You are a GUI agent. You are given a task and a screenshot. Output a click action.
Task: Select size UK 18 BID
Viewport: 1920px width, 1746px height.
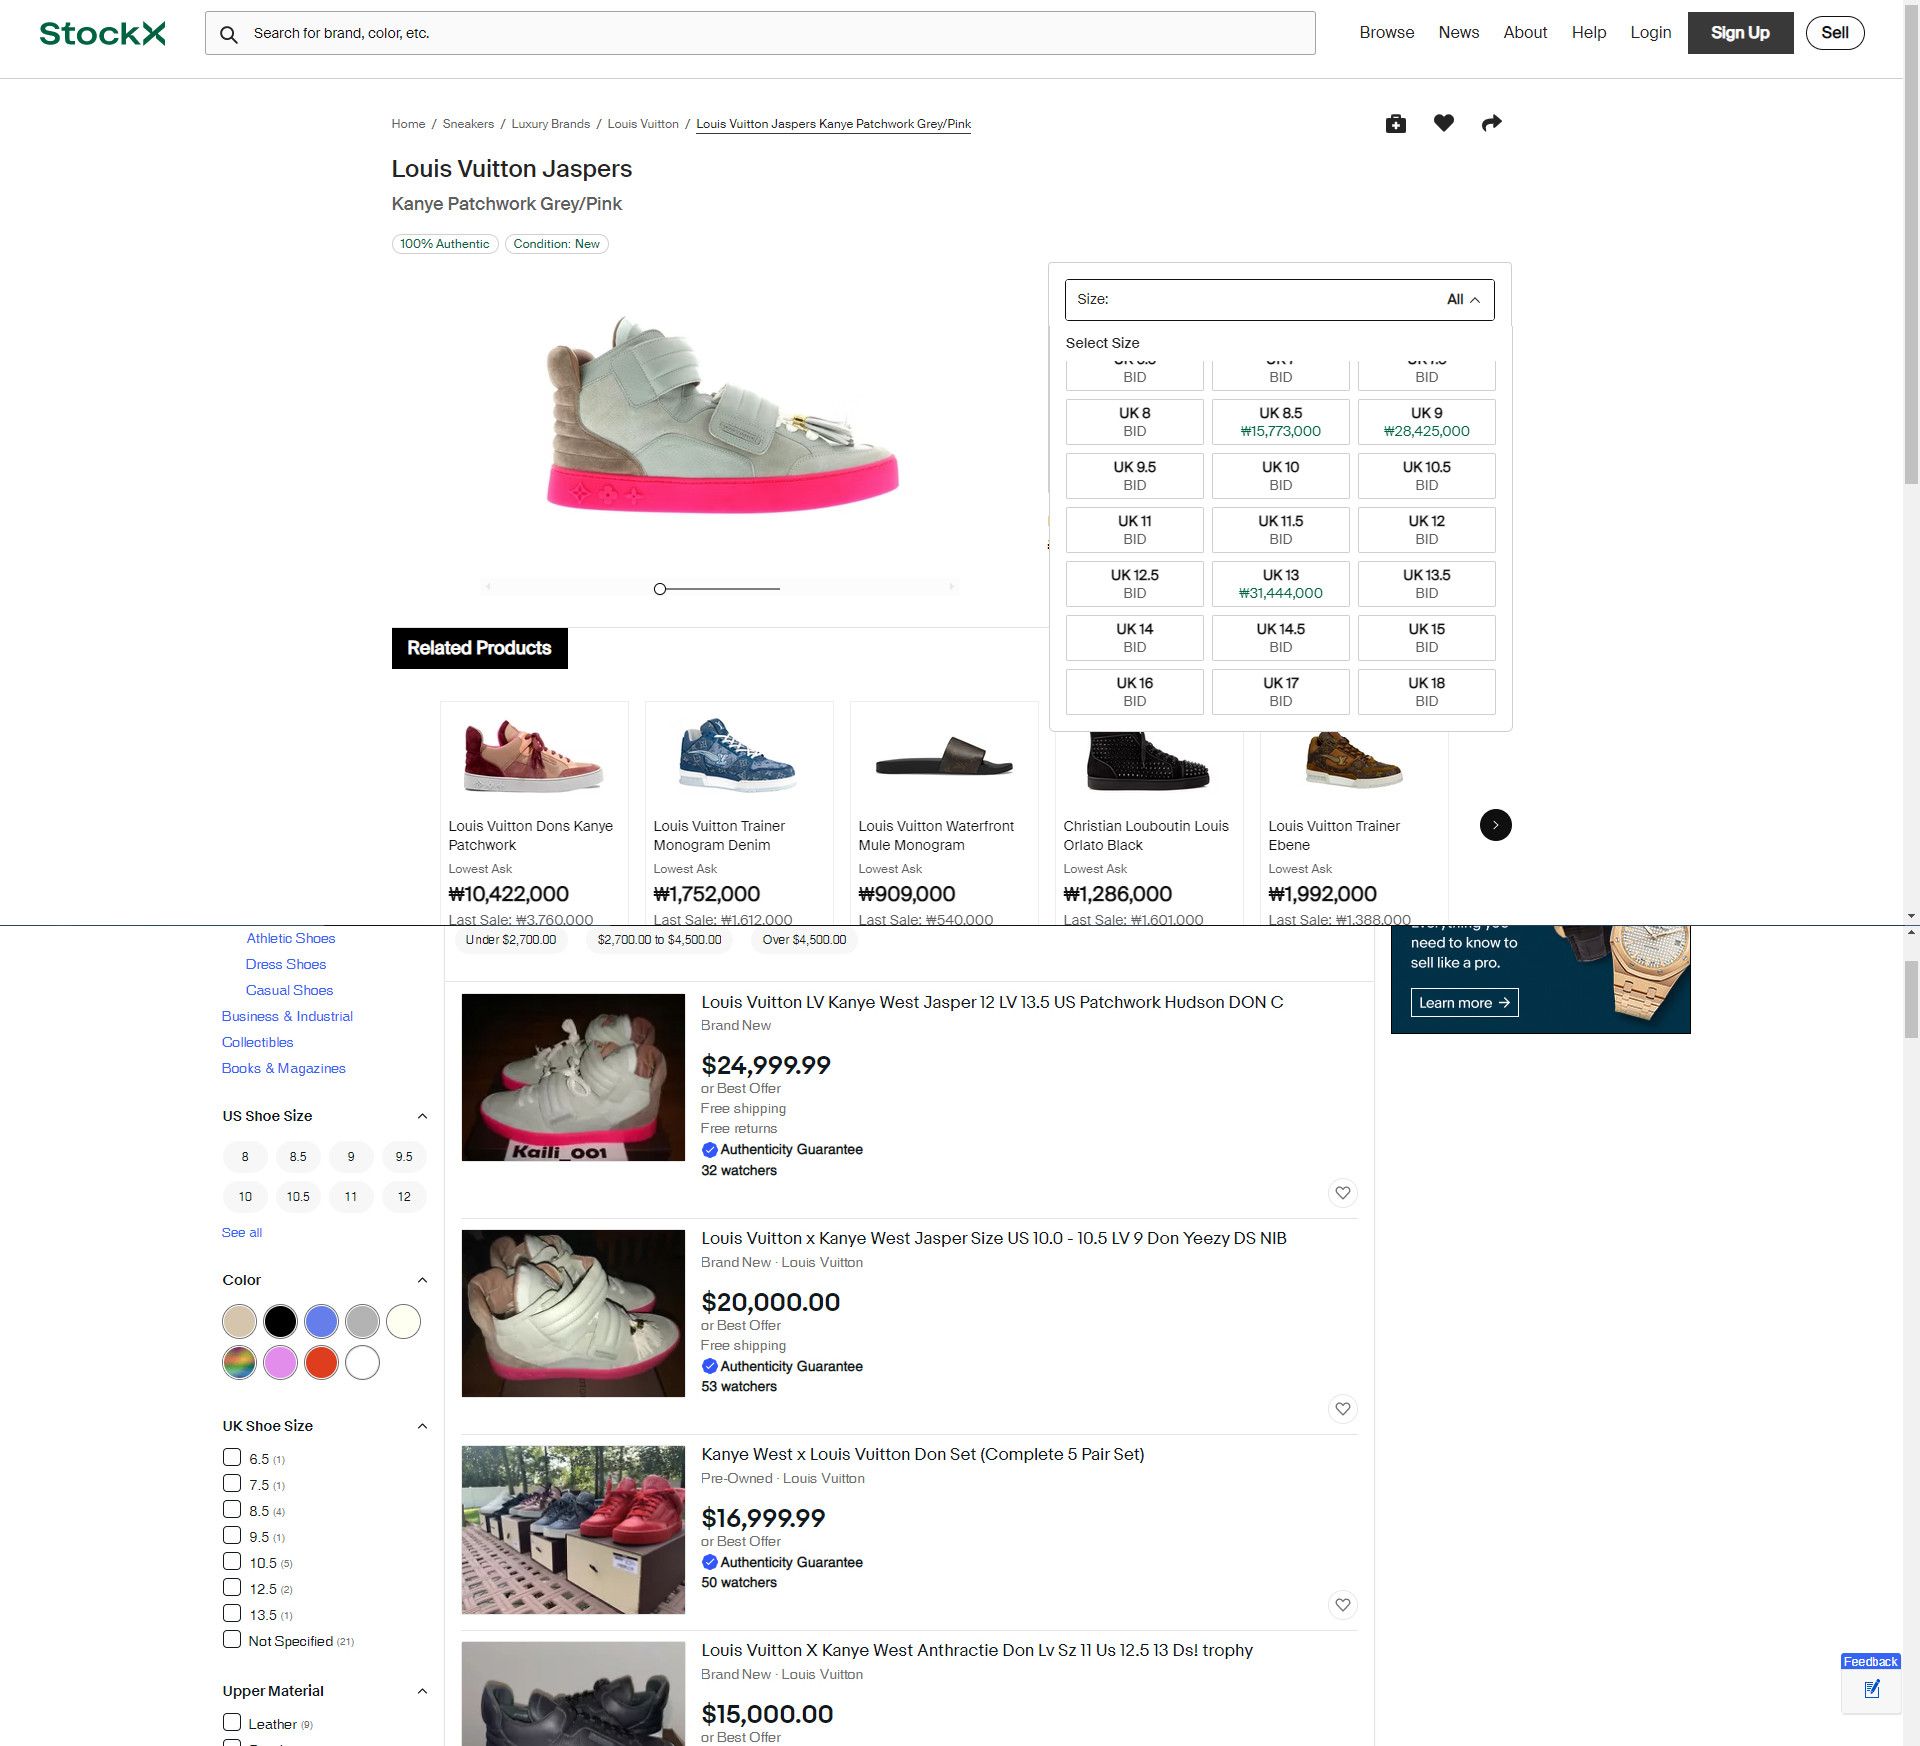pyautogui.click(x=1427, y=692)
